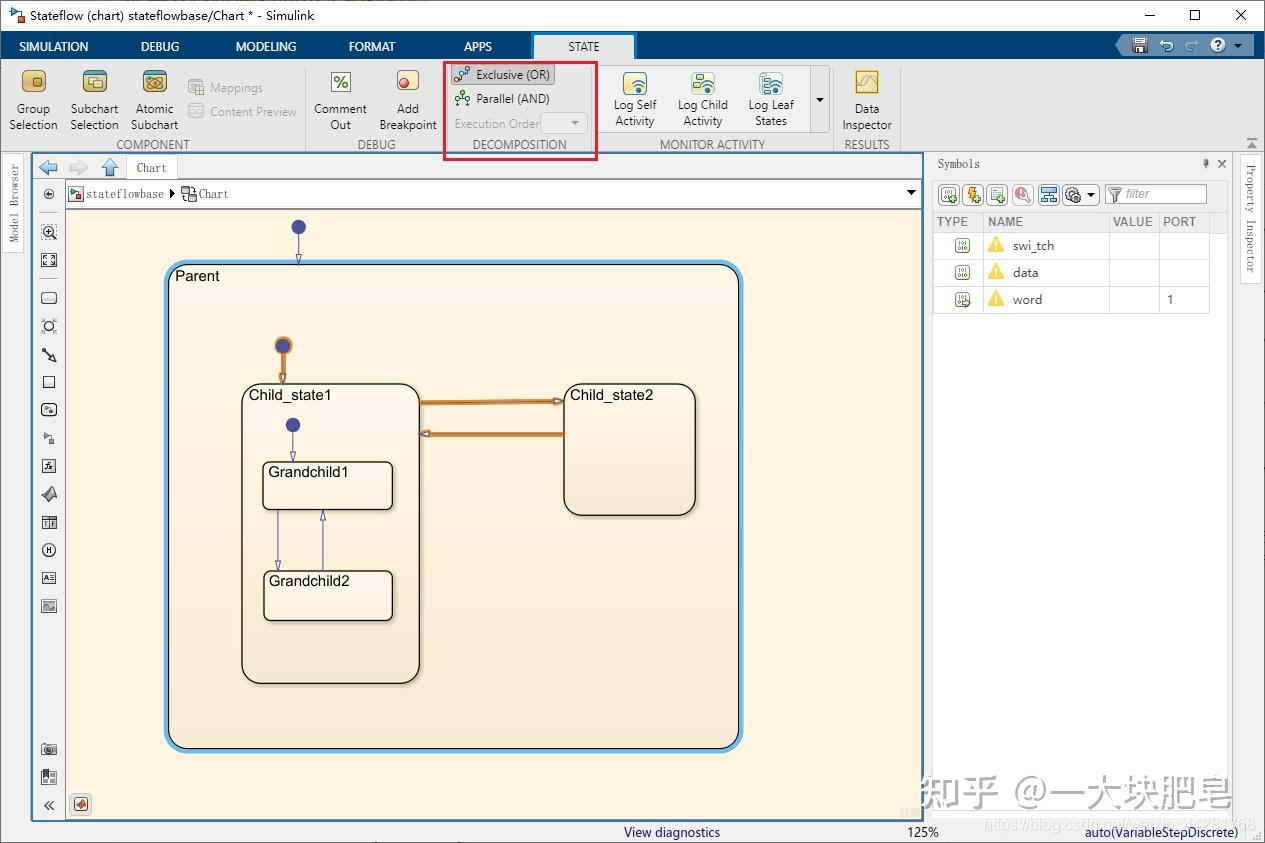Screen dimensions: 1265x843
Task: Switch to the SIMULATION ribbon tab
Action: point(54,46)
